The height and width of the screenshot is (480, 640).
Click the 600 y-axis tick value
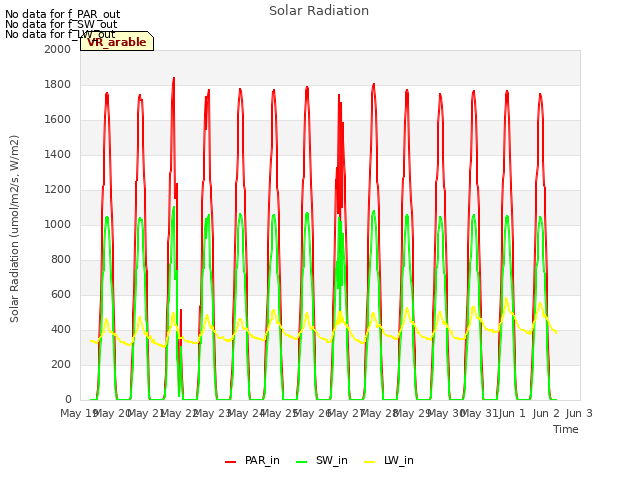point(61,294)
